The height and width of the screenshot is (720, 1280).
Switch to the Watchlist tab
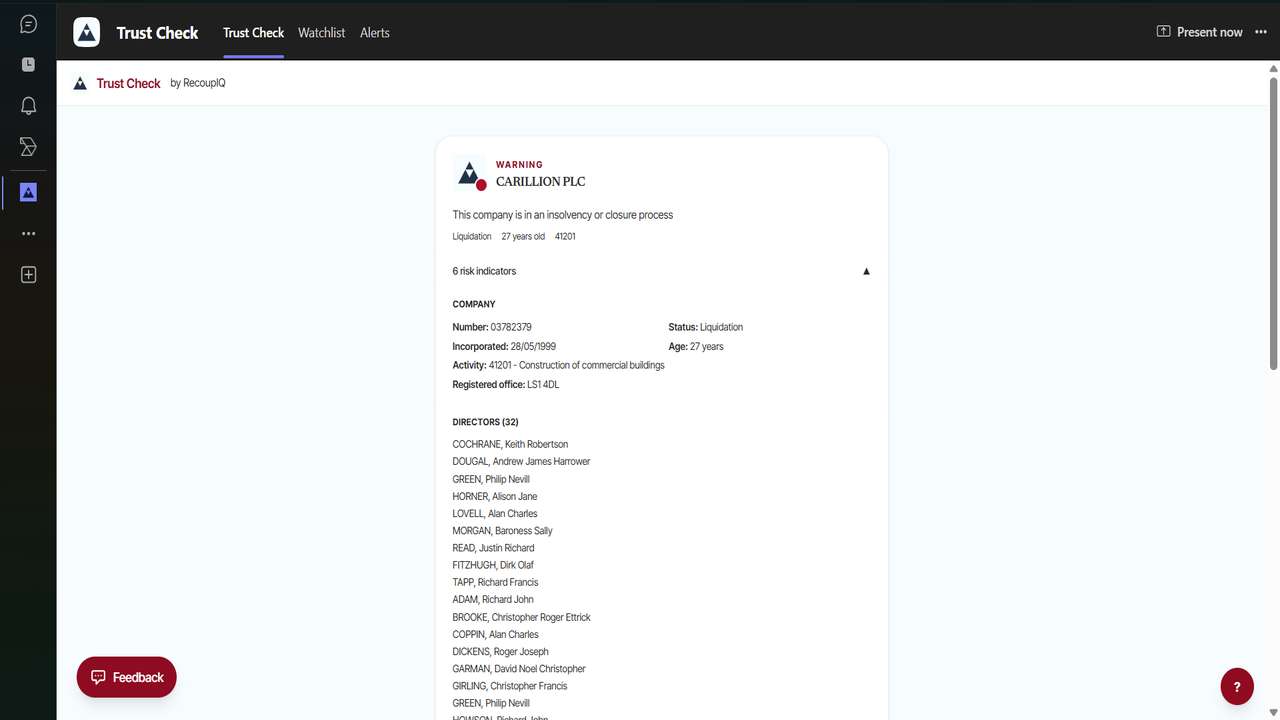pyautogui.click(x=321, y=33)
